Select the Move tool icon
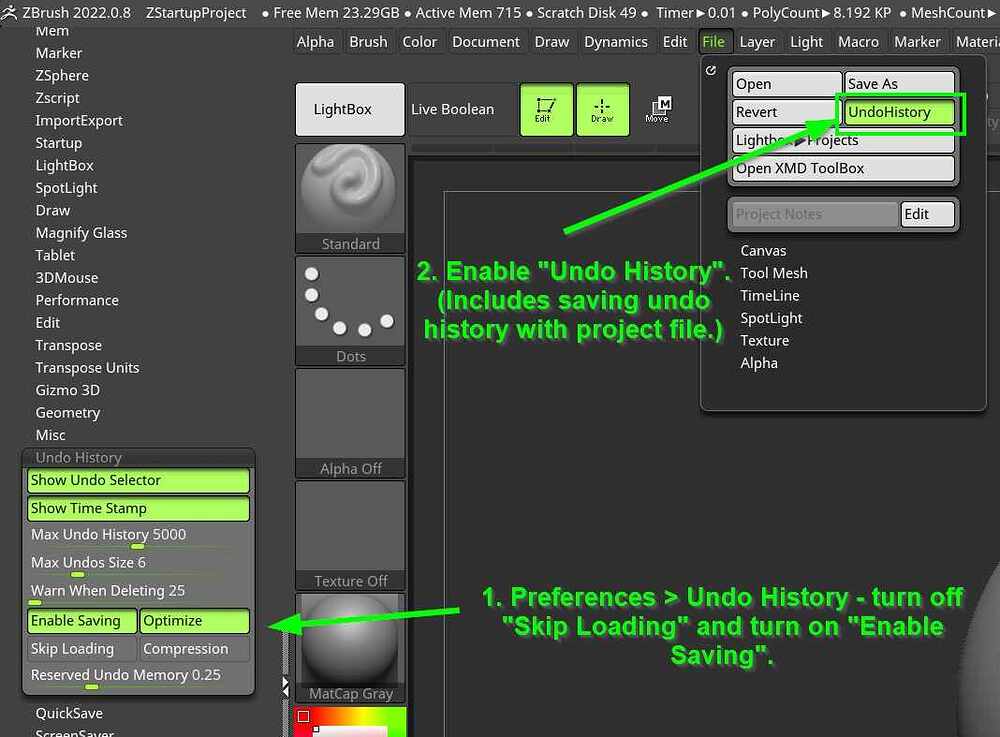This screenshot has height=737, width=1000. (x=658, y=110)
